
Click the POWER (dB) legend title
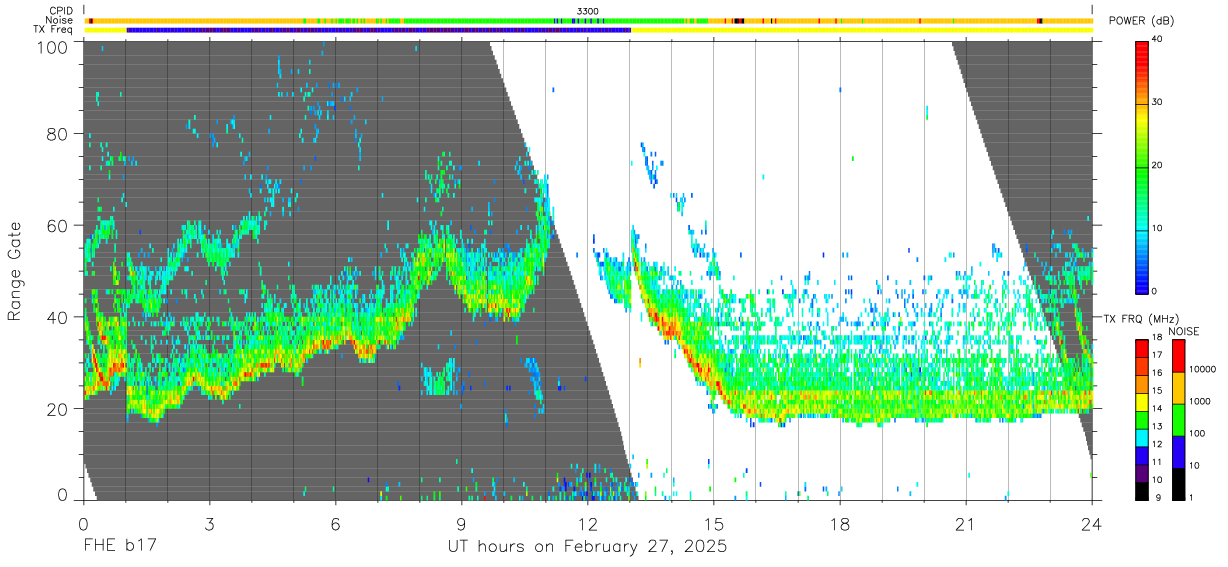[x=1142, y=21]
